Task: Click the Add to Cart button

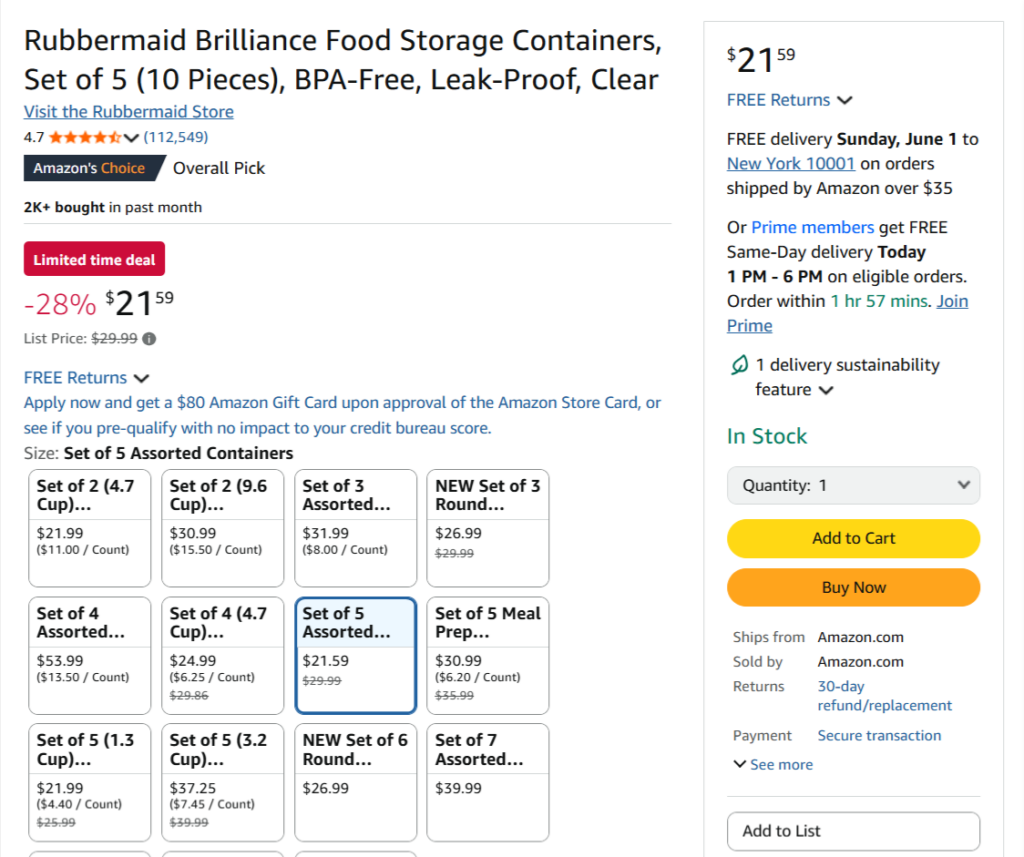Action: click(x=853, y=538)
